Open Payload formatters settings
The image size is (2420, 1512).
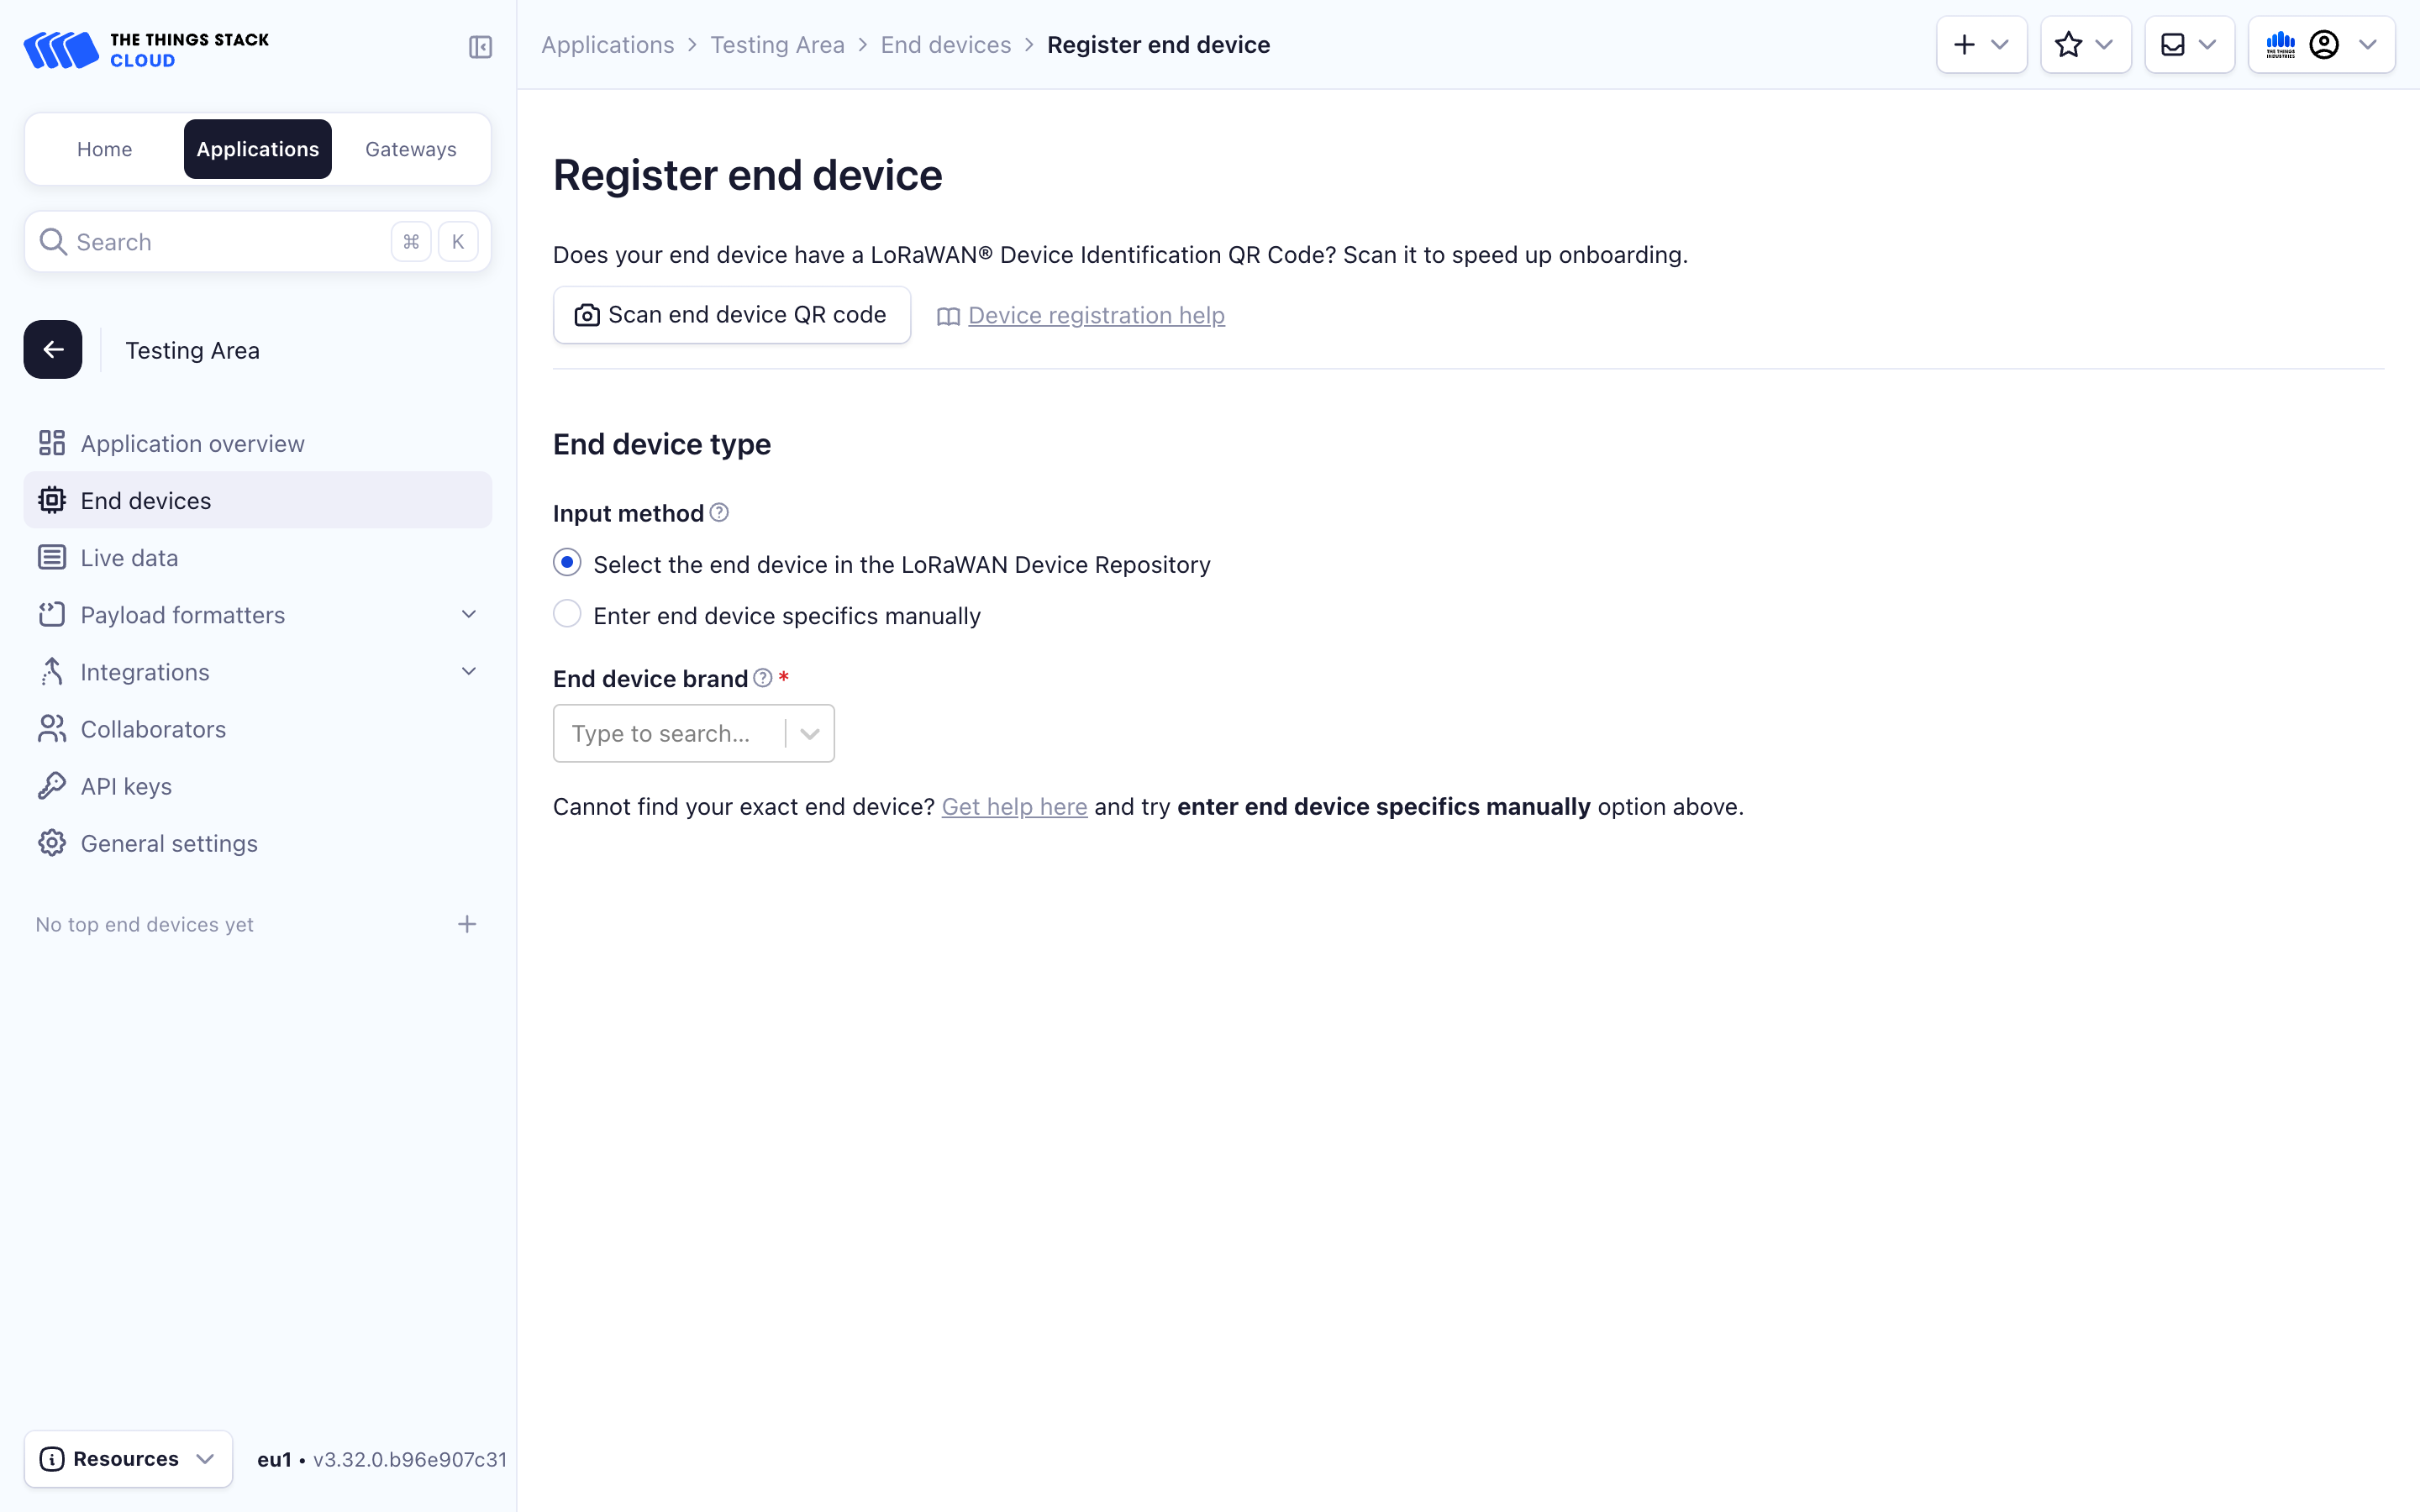(x=181, y=613)
